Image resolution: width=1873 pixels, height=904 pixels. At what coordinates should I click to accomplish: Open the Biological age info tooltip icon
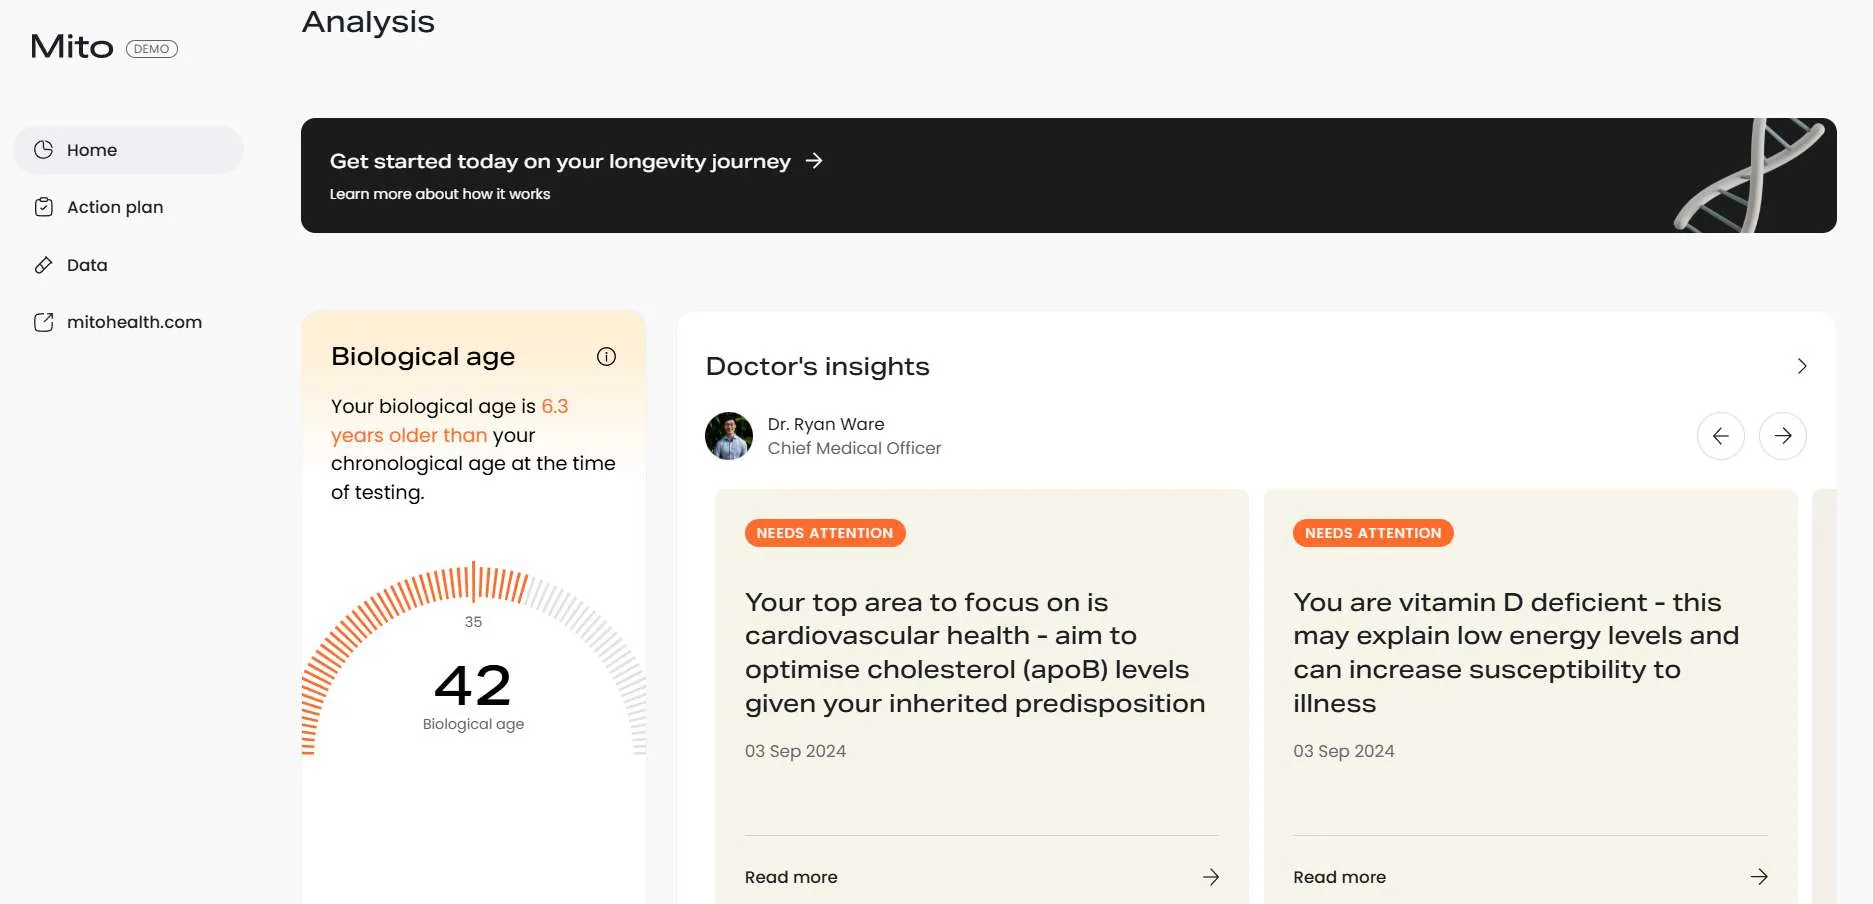(x=607, y=356)
